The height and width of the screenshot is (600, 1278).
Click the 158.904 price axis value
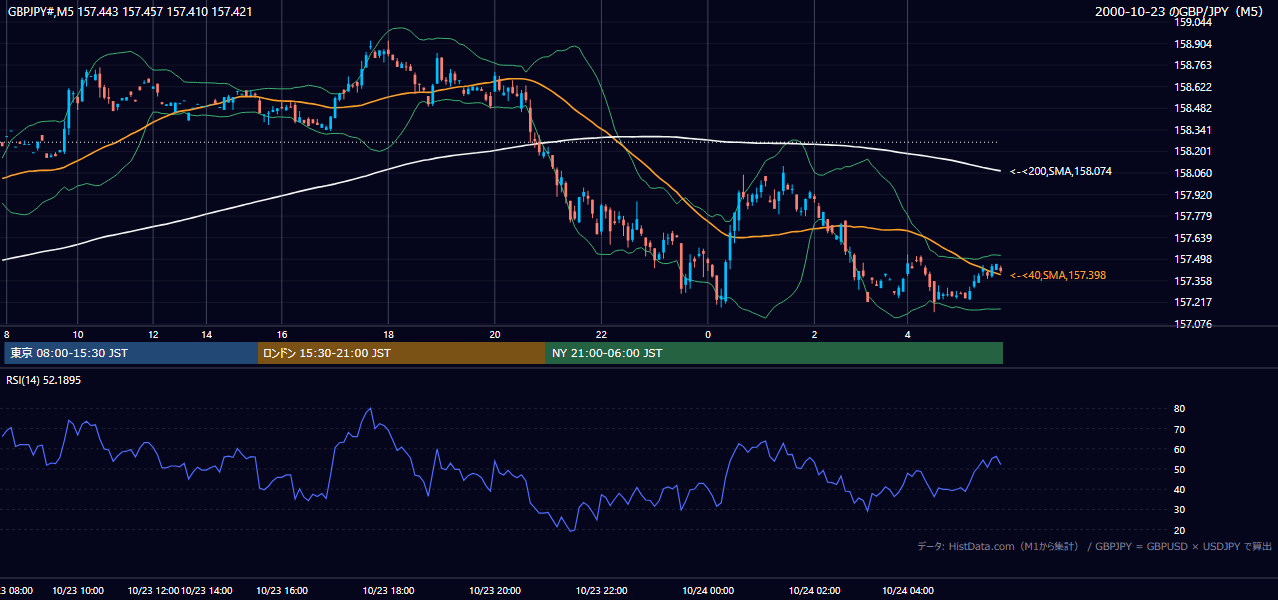(1192, 44)
